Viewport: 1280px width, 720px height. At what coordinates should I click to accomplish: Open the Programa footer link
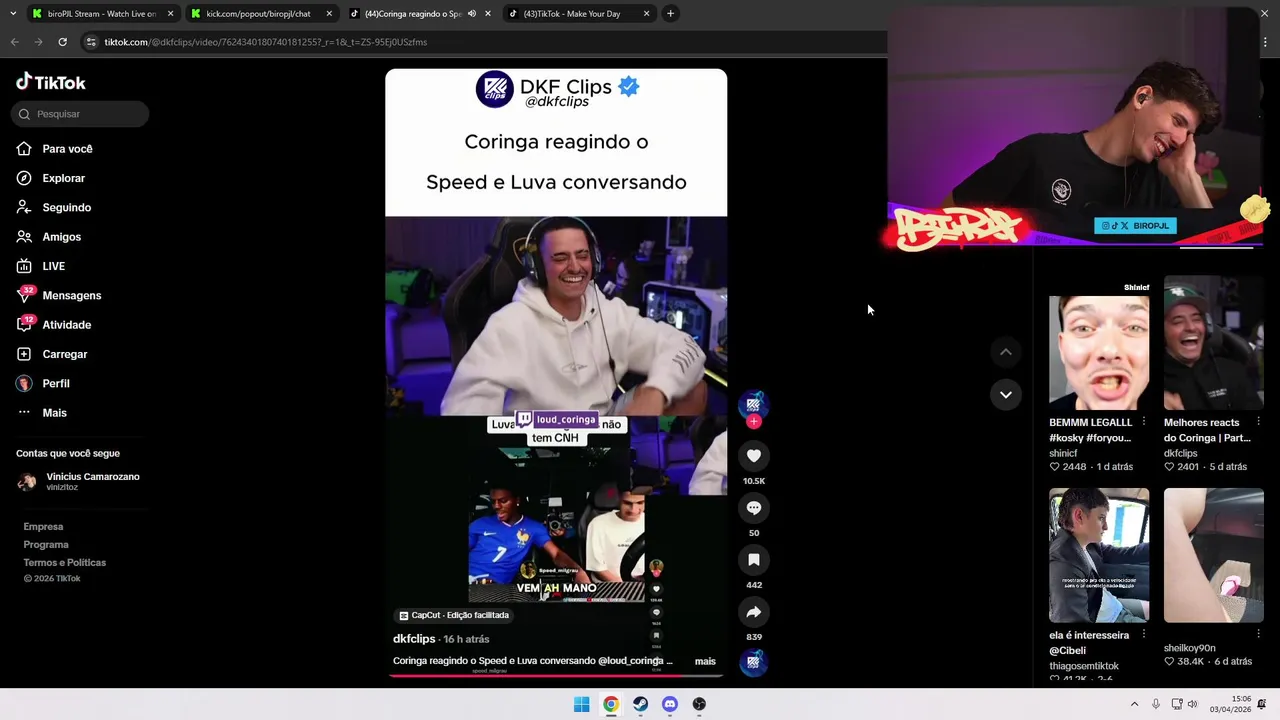46,544
